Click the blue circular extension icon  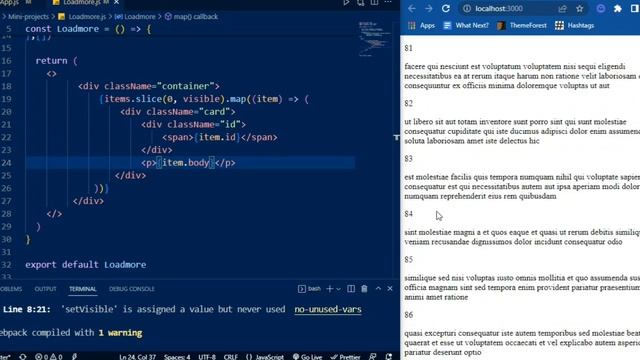[x=601, y=9]
